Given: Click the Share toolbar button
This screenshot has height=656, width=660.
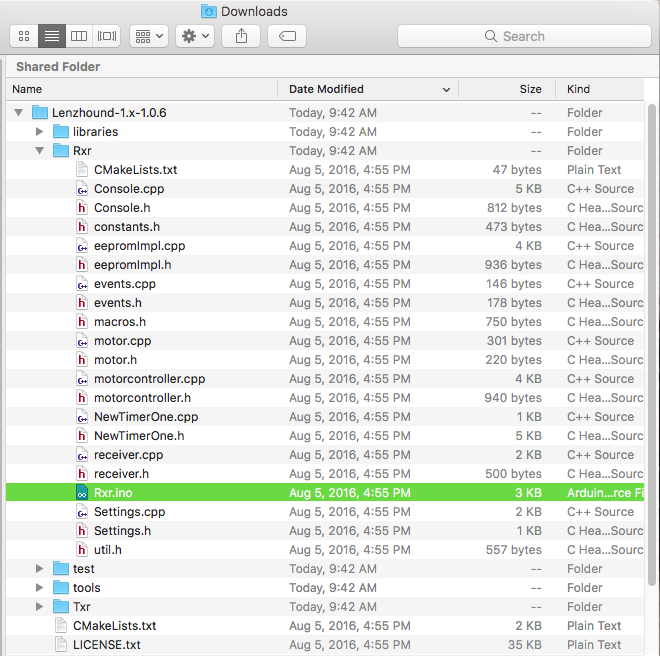Looking at the screenshot, I should coord(241,36).
